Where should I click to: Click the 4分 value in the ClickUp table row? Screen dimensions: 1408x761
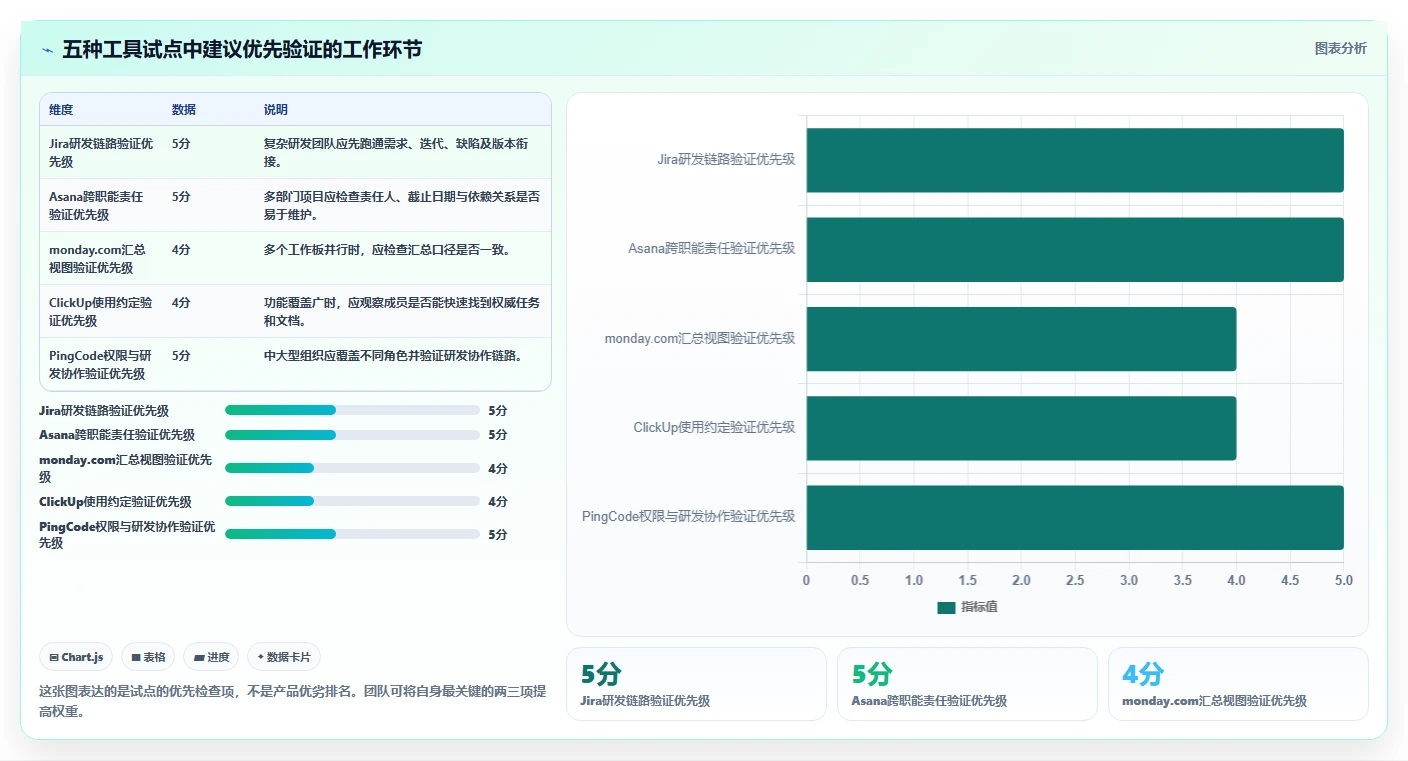[x=181, y=303]
